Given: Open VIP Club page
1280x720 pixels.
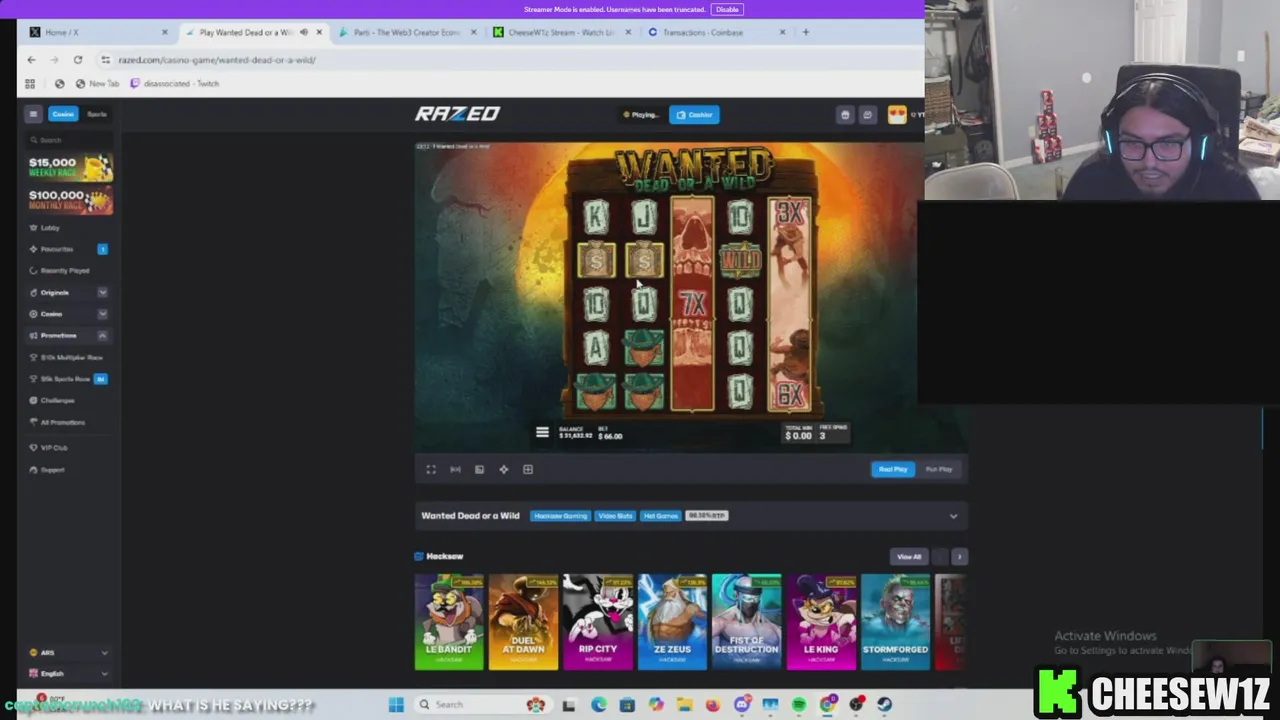Looking at the screenshot, I should pos(54,448).
